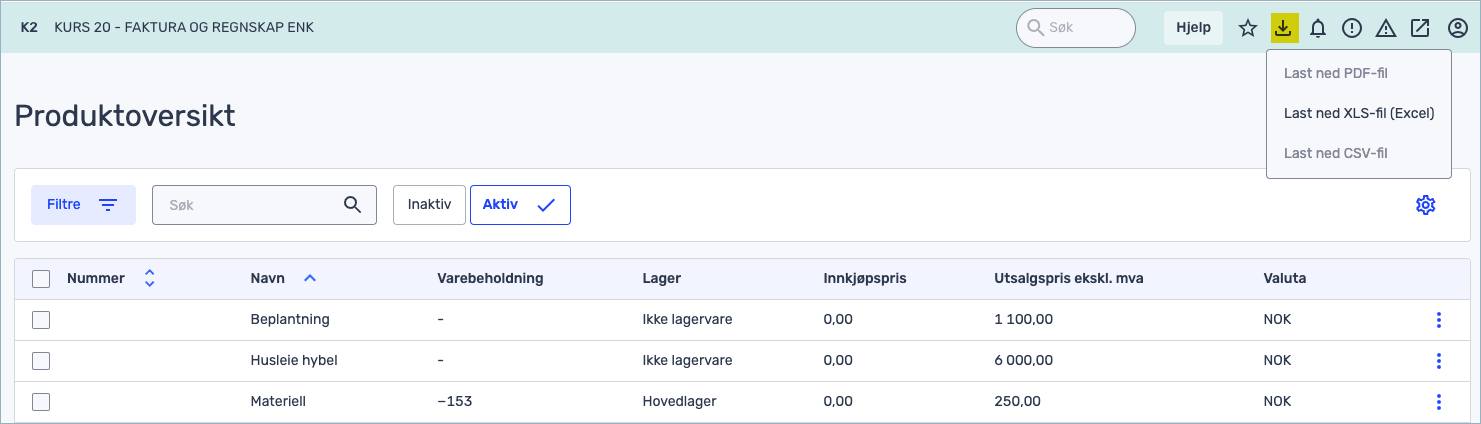The height and width of the screenshot is (424, 1481).
Task: Tick the checkbox for Beplantning row
Action: [41, 320]
